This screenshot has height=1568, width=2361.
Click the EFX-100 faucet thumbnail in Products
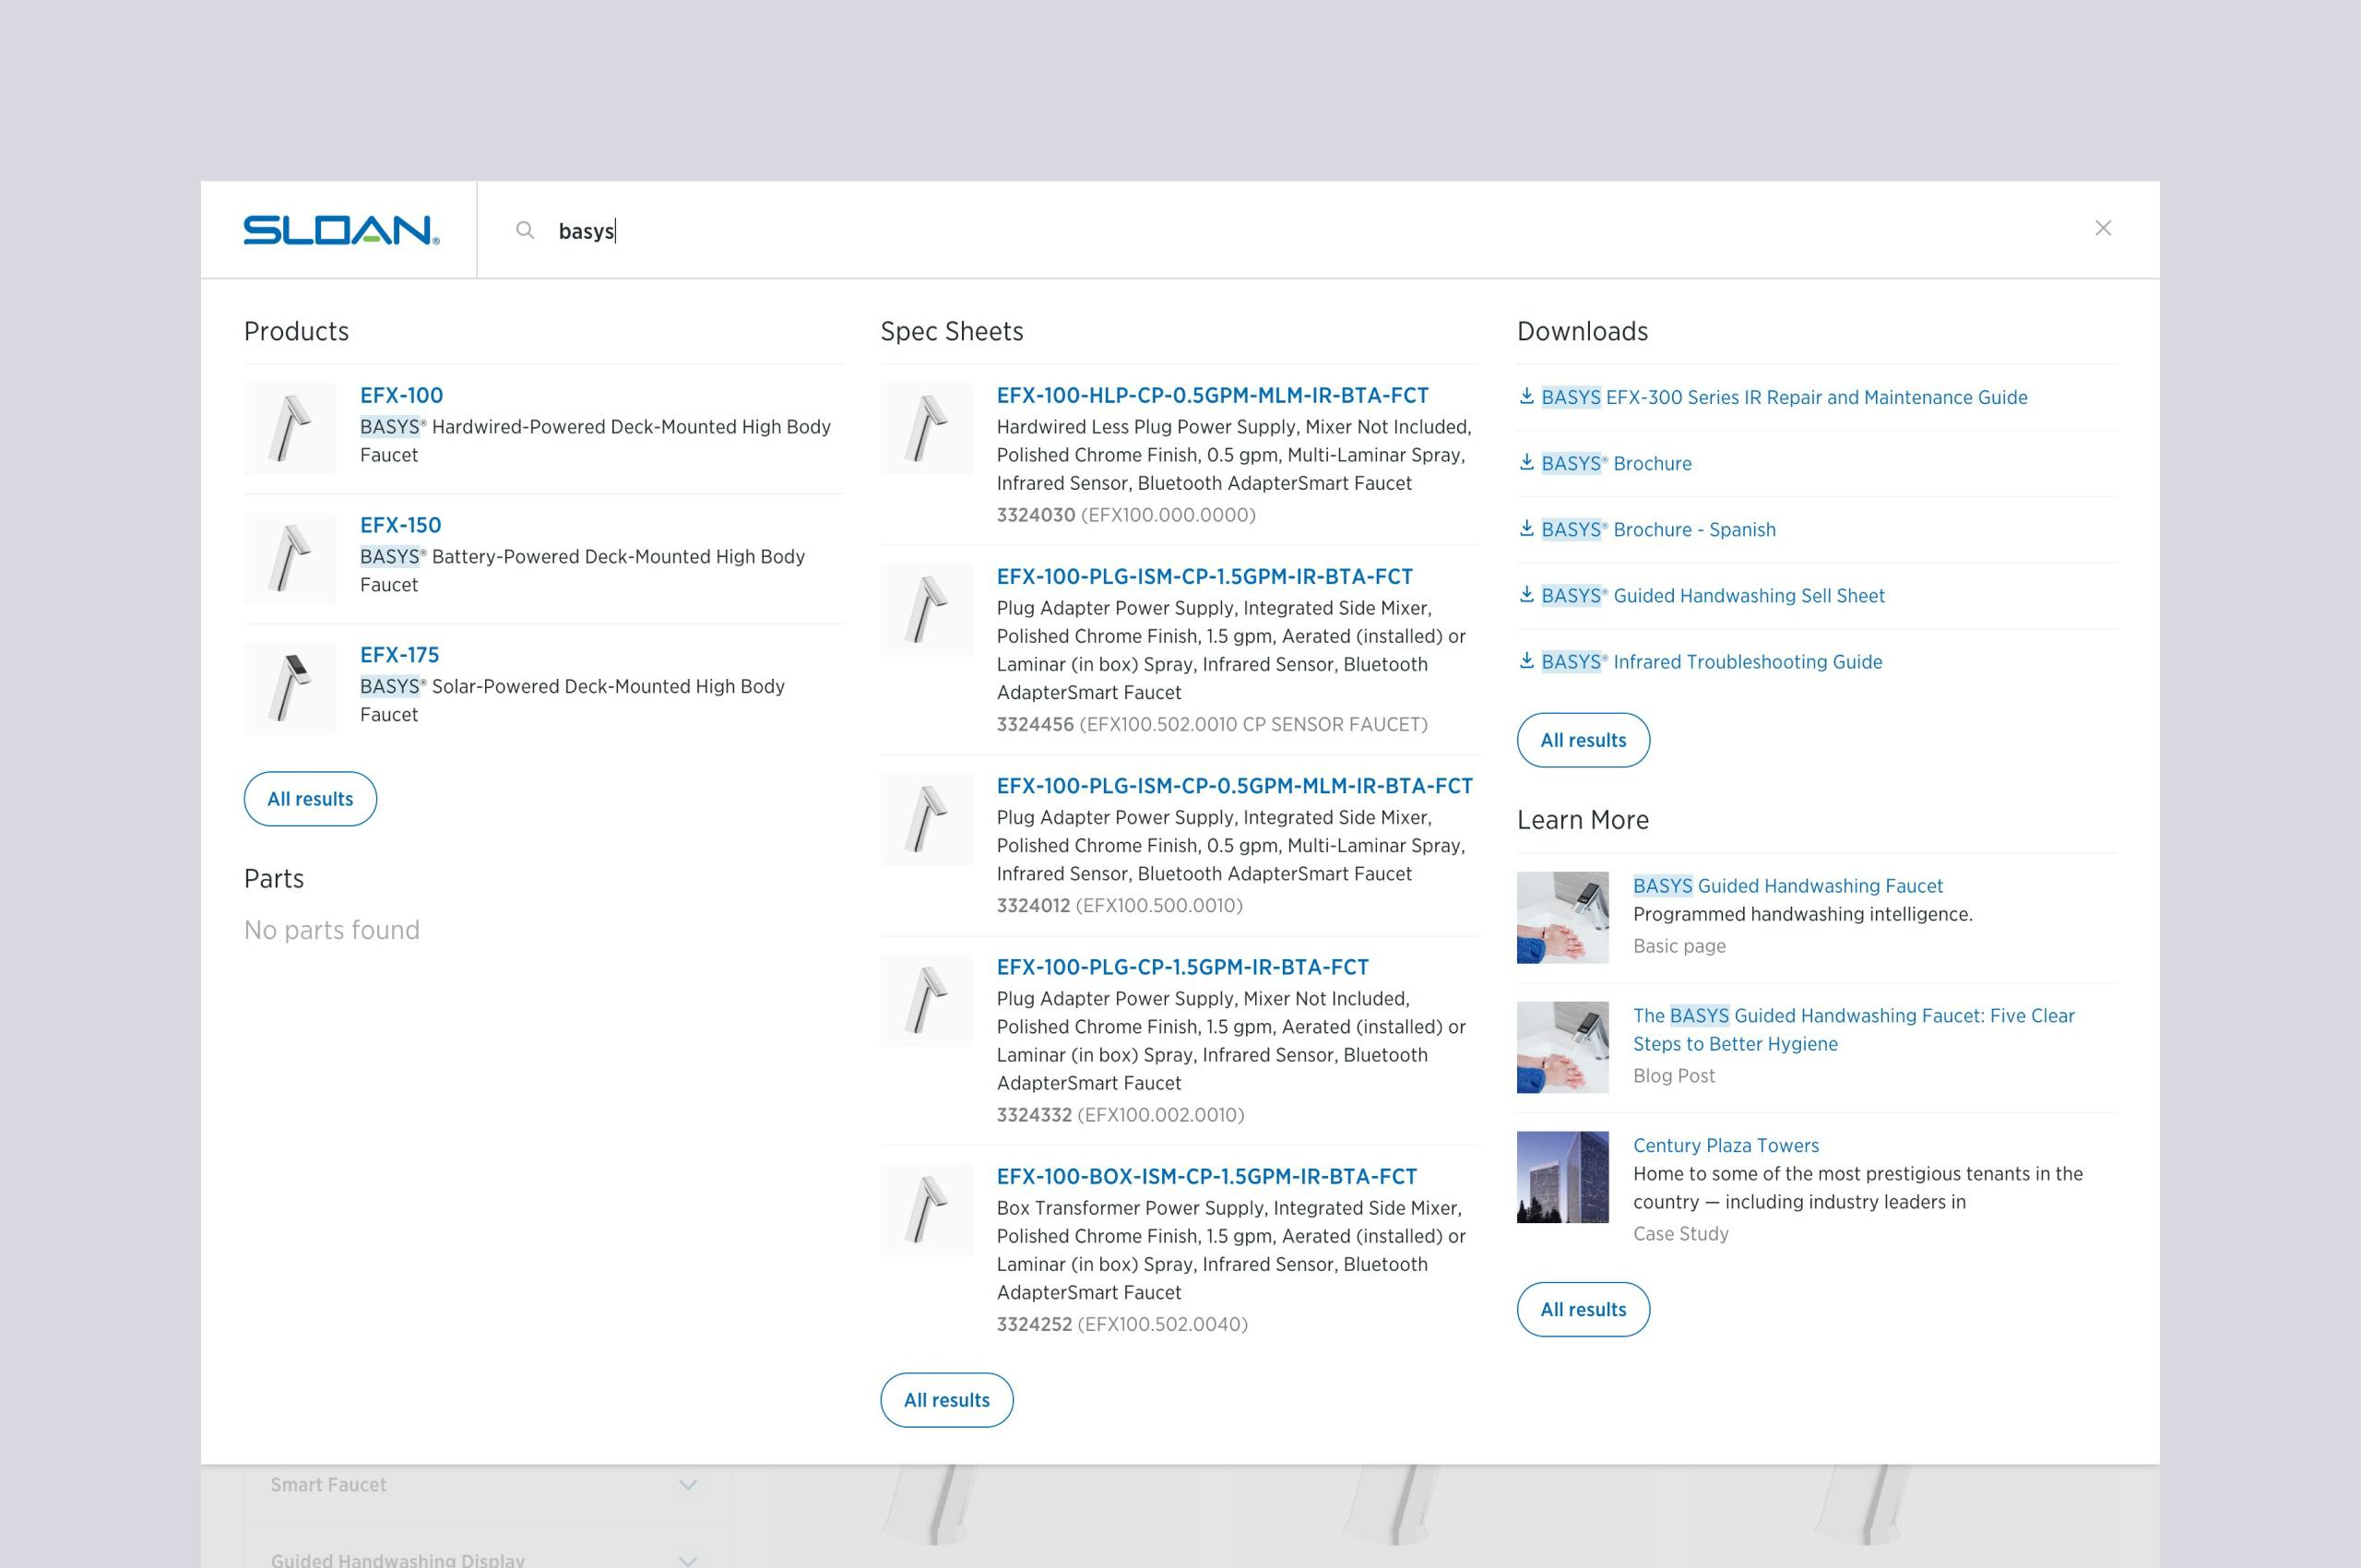point(290,428)
